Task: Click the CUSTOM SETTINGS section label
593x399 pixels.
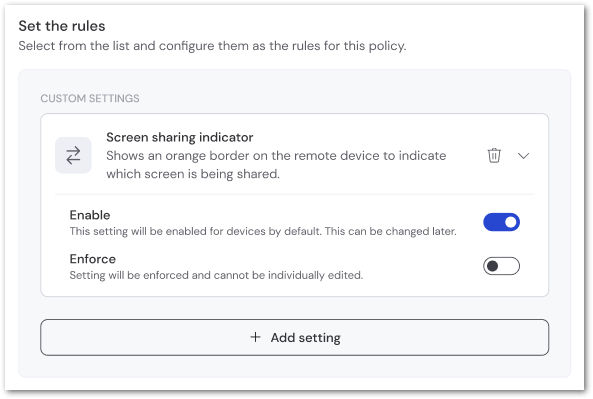Action: click(x=90, y=98)
